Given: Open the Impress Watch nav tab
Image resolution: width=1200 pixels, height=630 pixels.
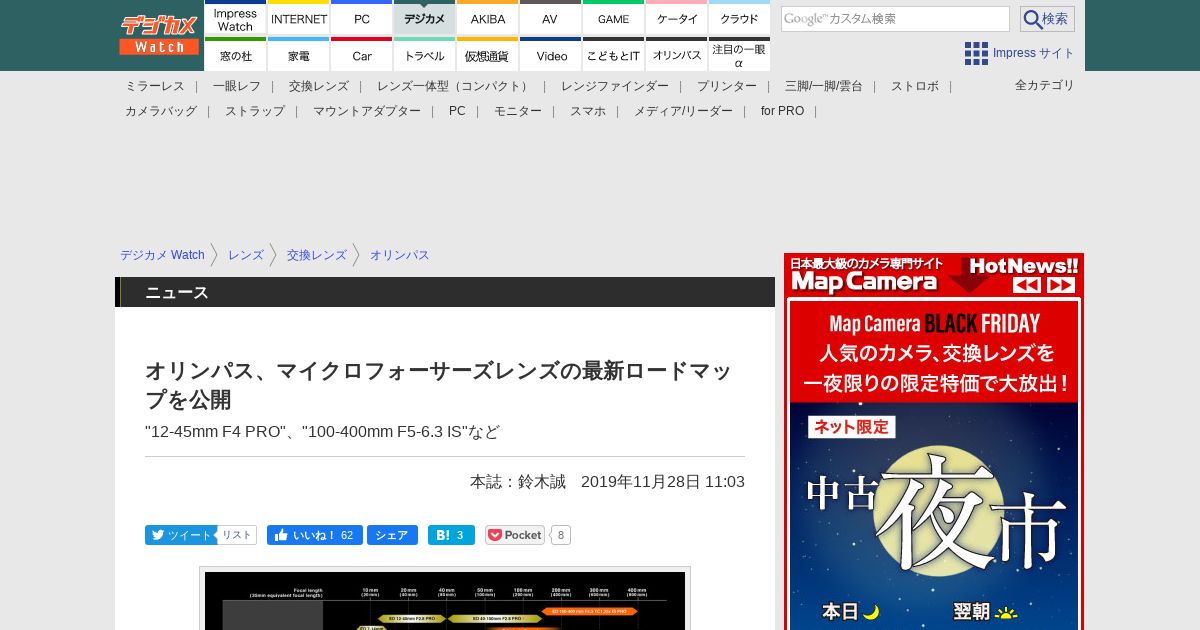Looking at the screenshot, I should [x=235, y=19].
